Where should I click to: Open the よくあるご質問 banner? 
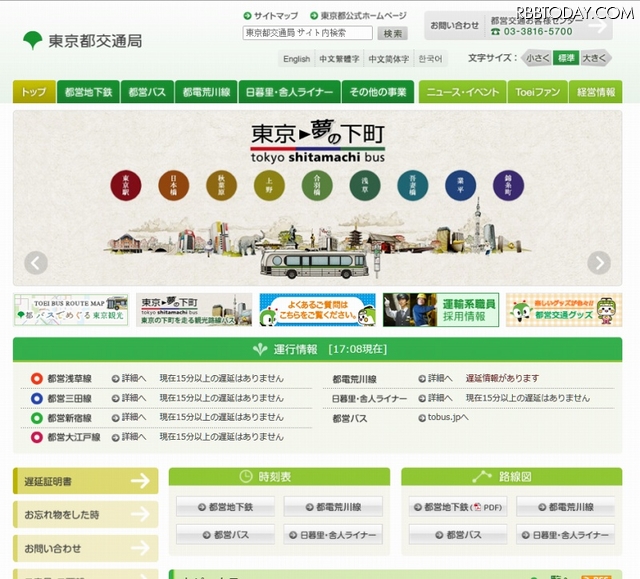pyautogui.click(x=317, y=310)
